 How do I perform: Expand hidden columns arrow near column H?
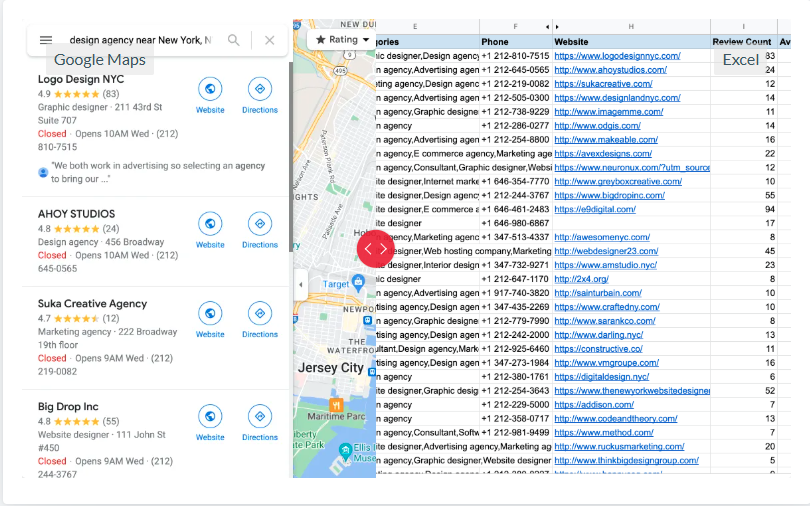[x=557, y=26]
